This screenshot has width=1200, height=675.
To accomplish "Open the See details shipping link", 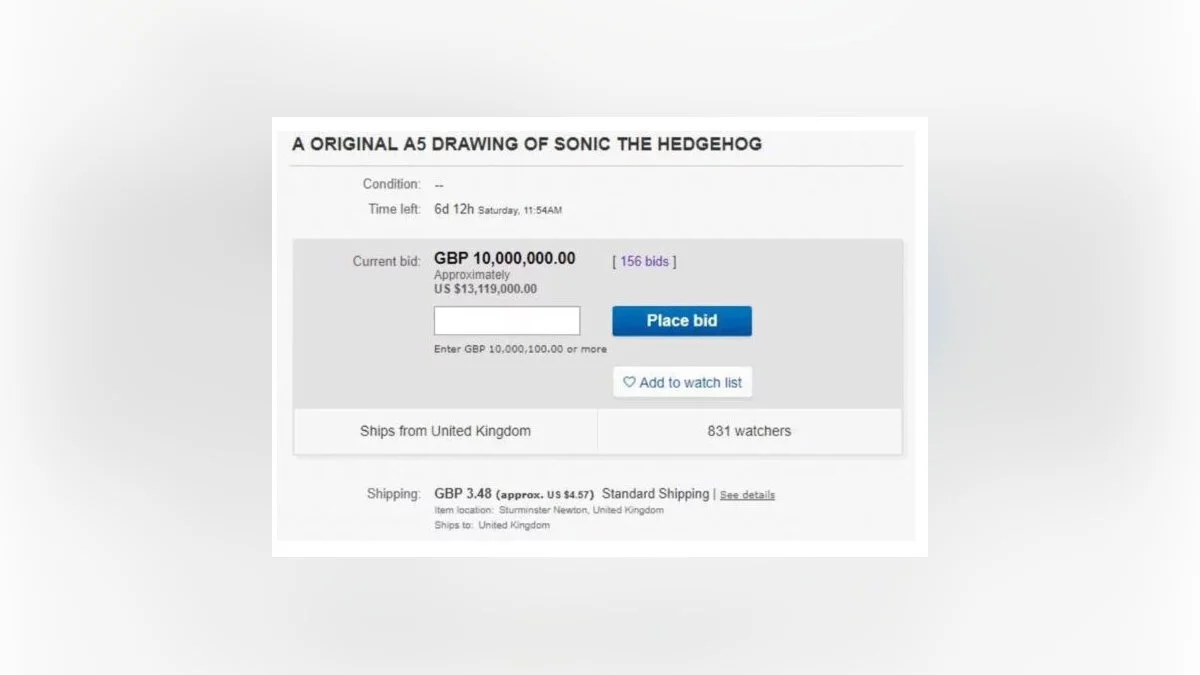I will click(x=747, y=495).
